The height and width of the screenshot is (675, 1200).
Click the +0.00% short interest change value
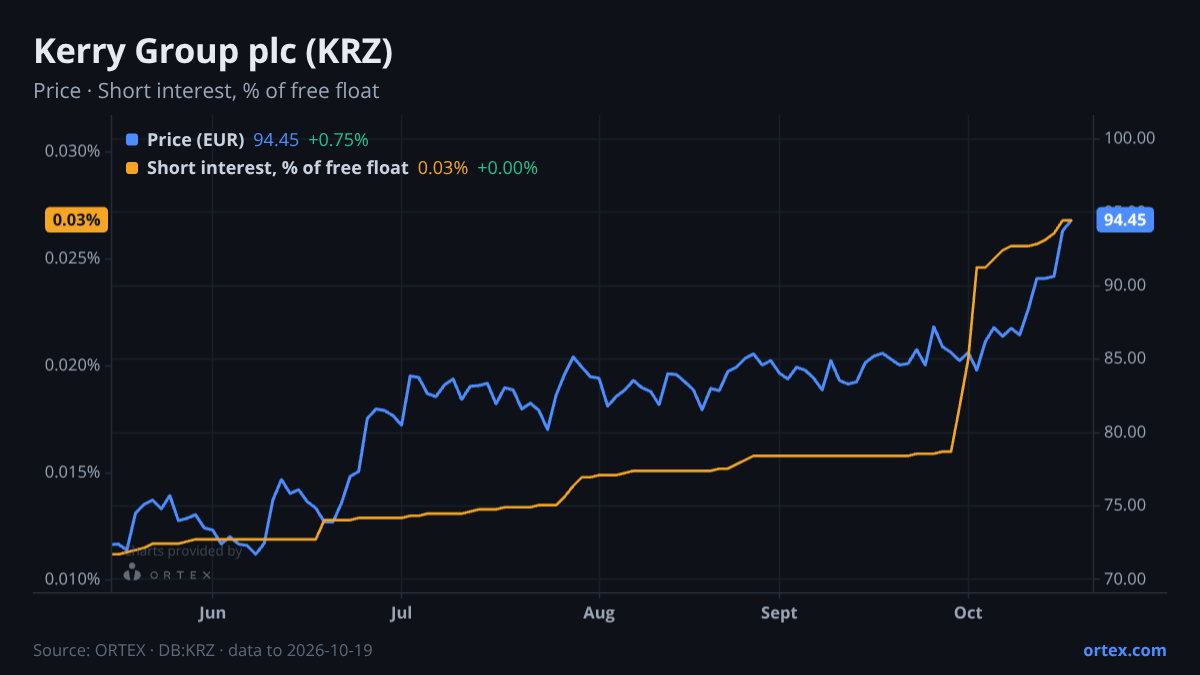click(x=507, y=168)
